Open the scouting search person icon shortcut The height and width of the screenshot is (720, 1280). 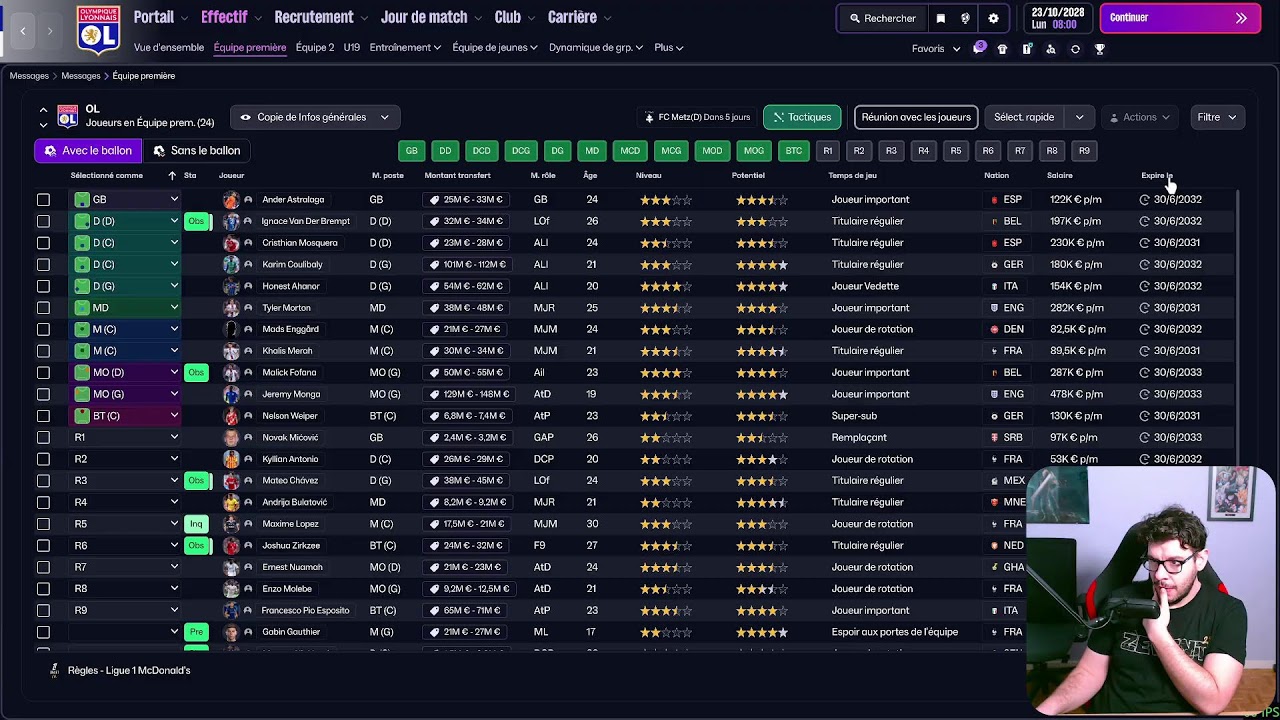click(1051, 49)
